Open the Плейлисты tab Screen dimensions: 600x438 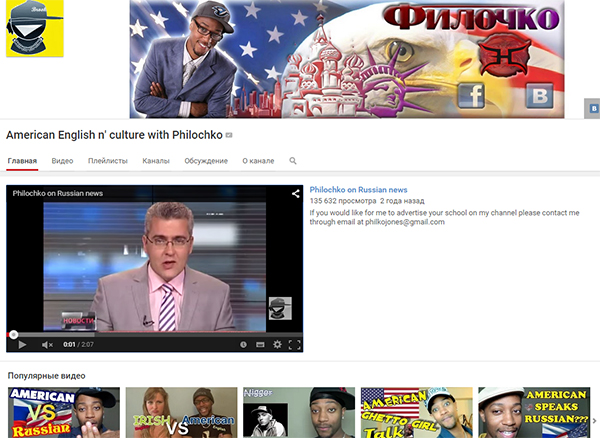pyautogui.click(x=107, y=161)
